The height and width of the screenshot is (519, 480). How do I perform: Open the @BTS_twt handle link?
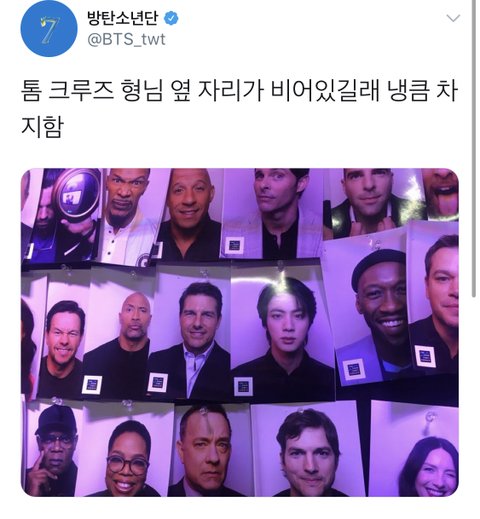click(x=126, y=40)
